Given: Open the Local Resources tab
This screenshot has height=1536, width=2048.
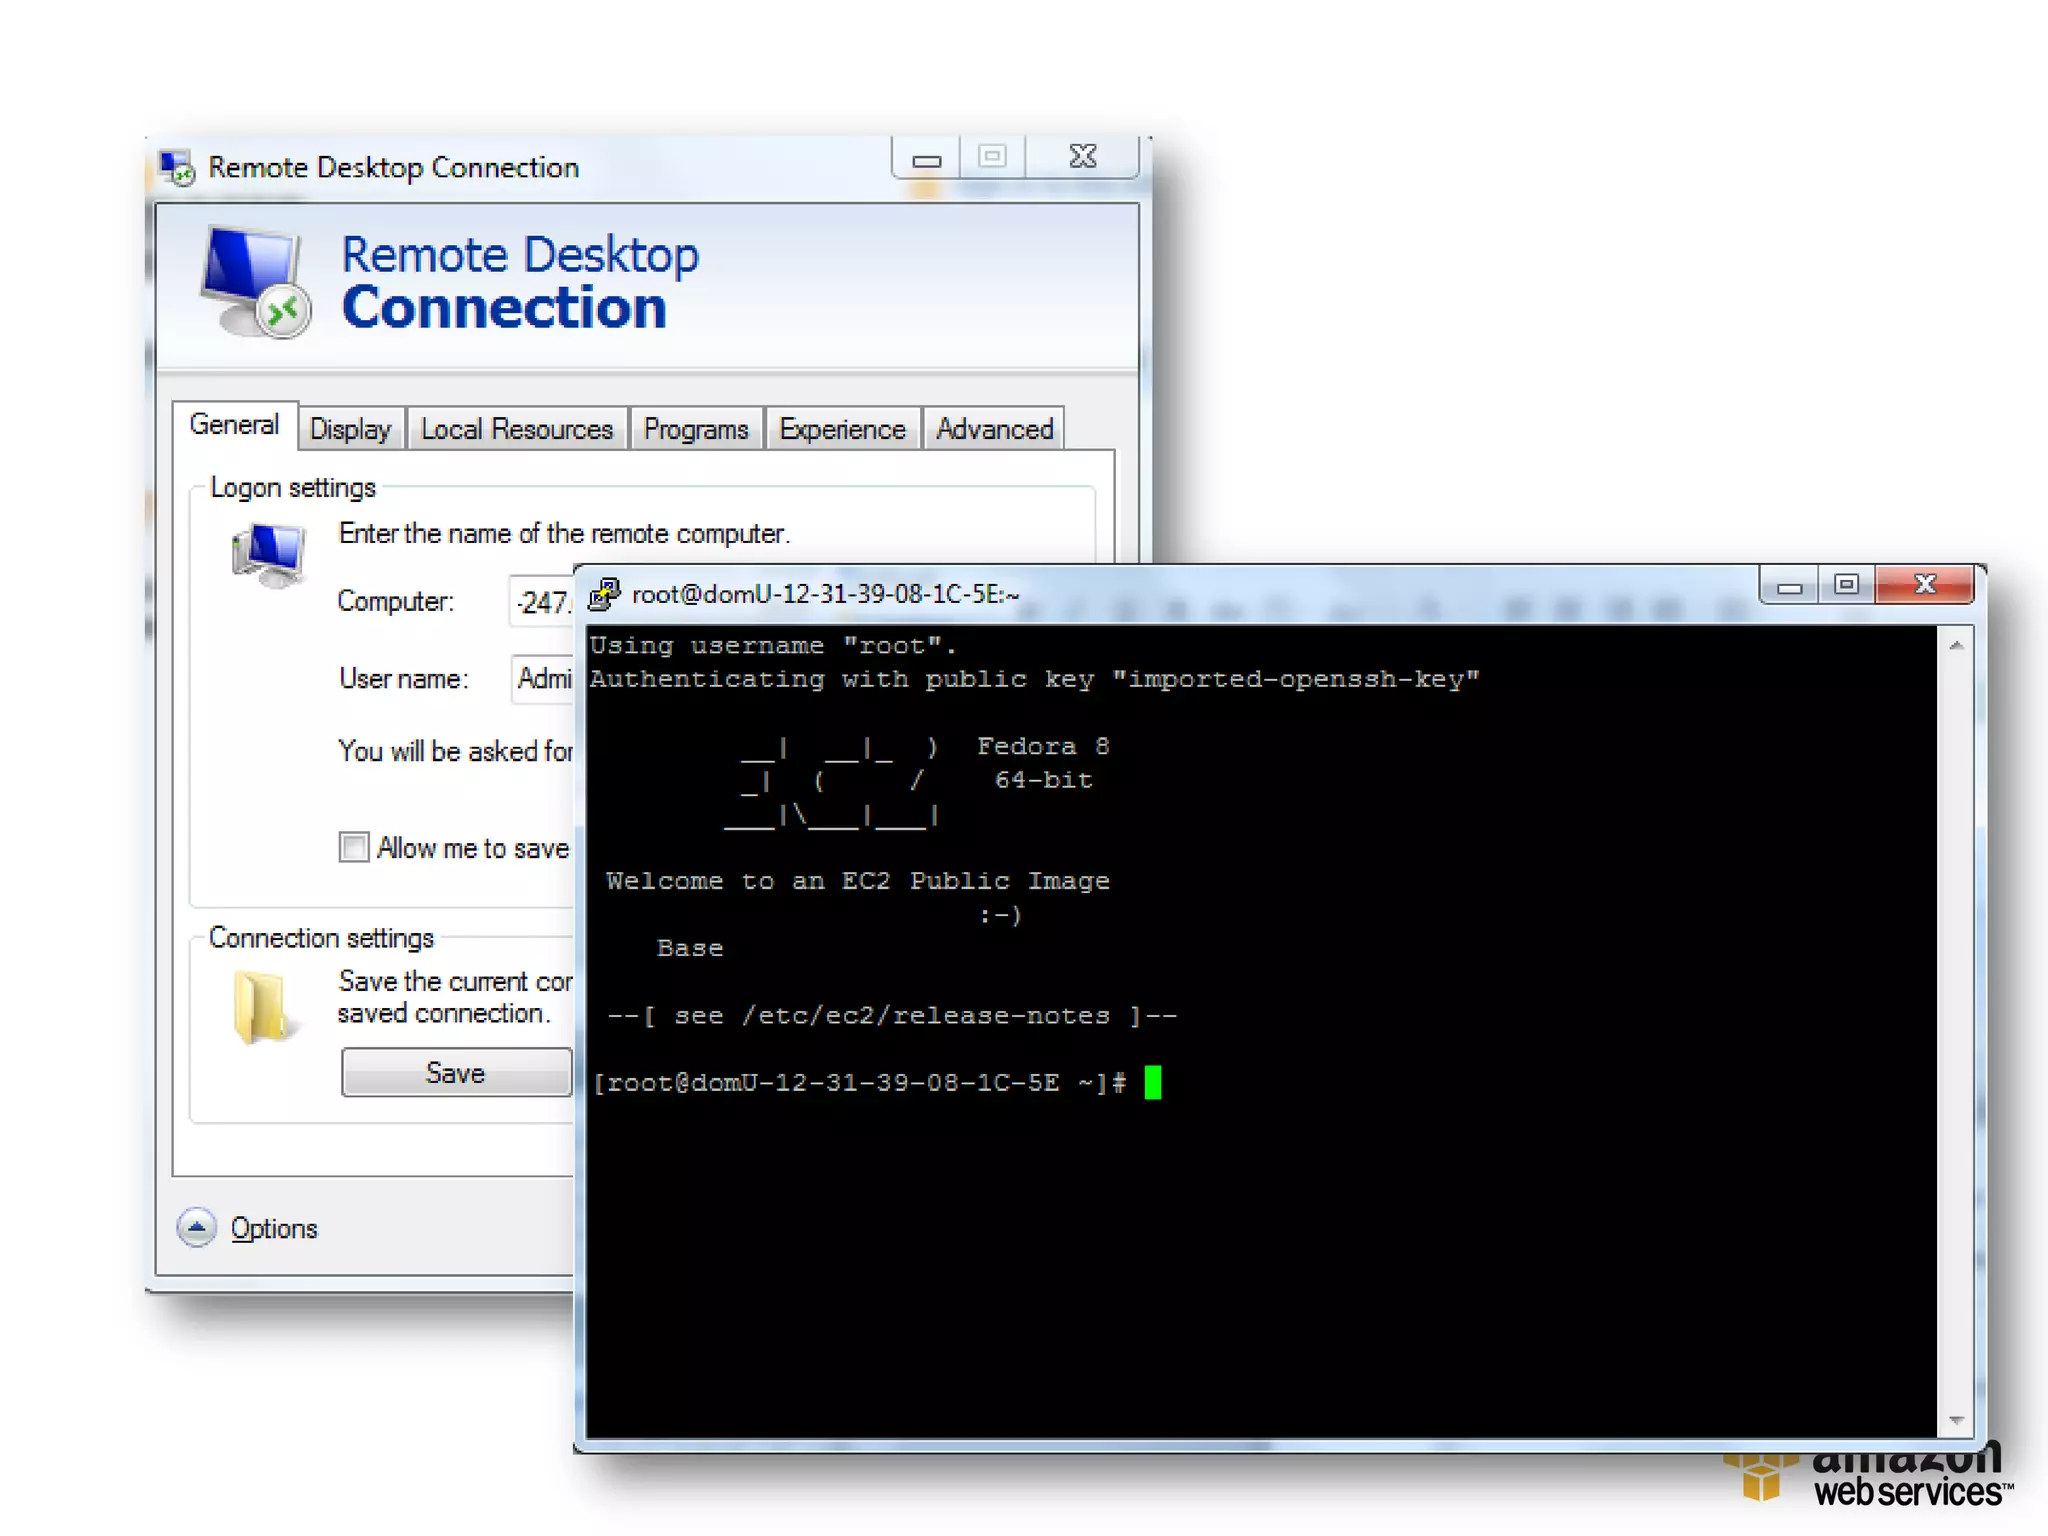Looking at the screenshot, I should click(516, 429).
